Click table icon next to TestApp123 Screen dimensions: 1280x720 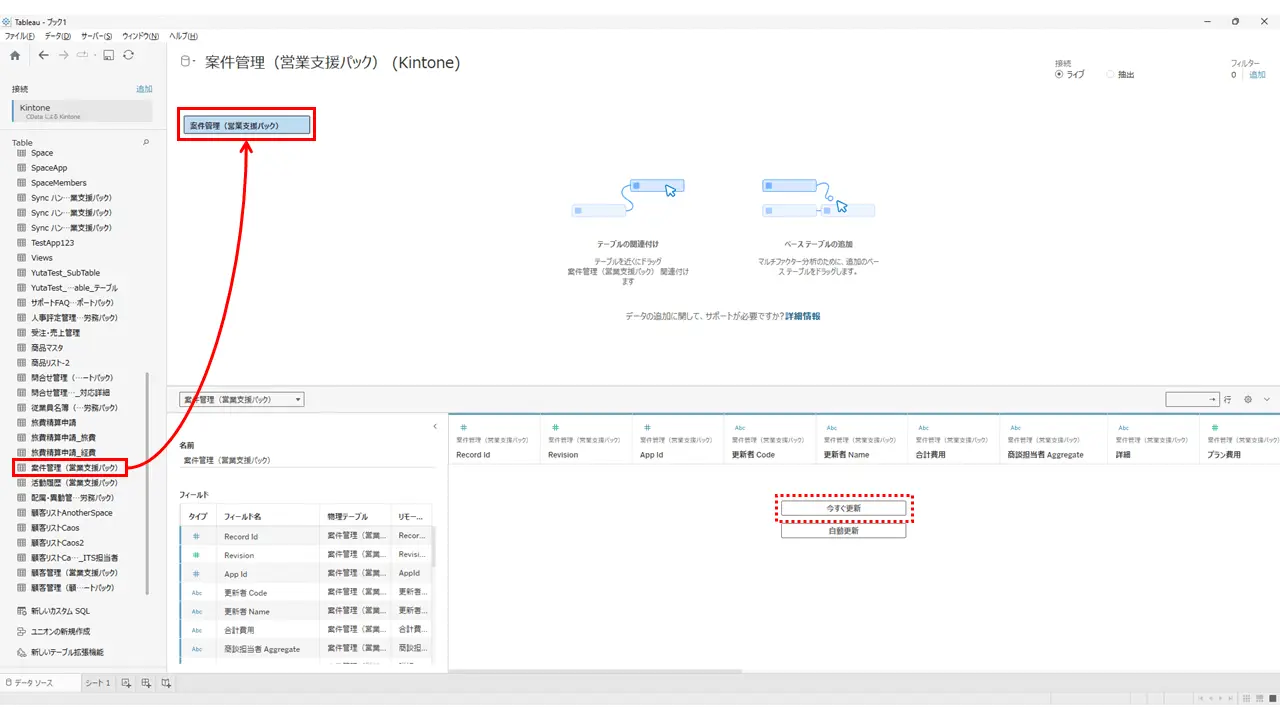(22, 243)
